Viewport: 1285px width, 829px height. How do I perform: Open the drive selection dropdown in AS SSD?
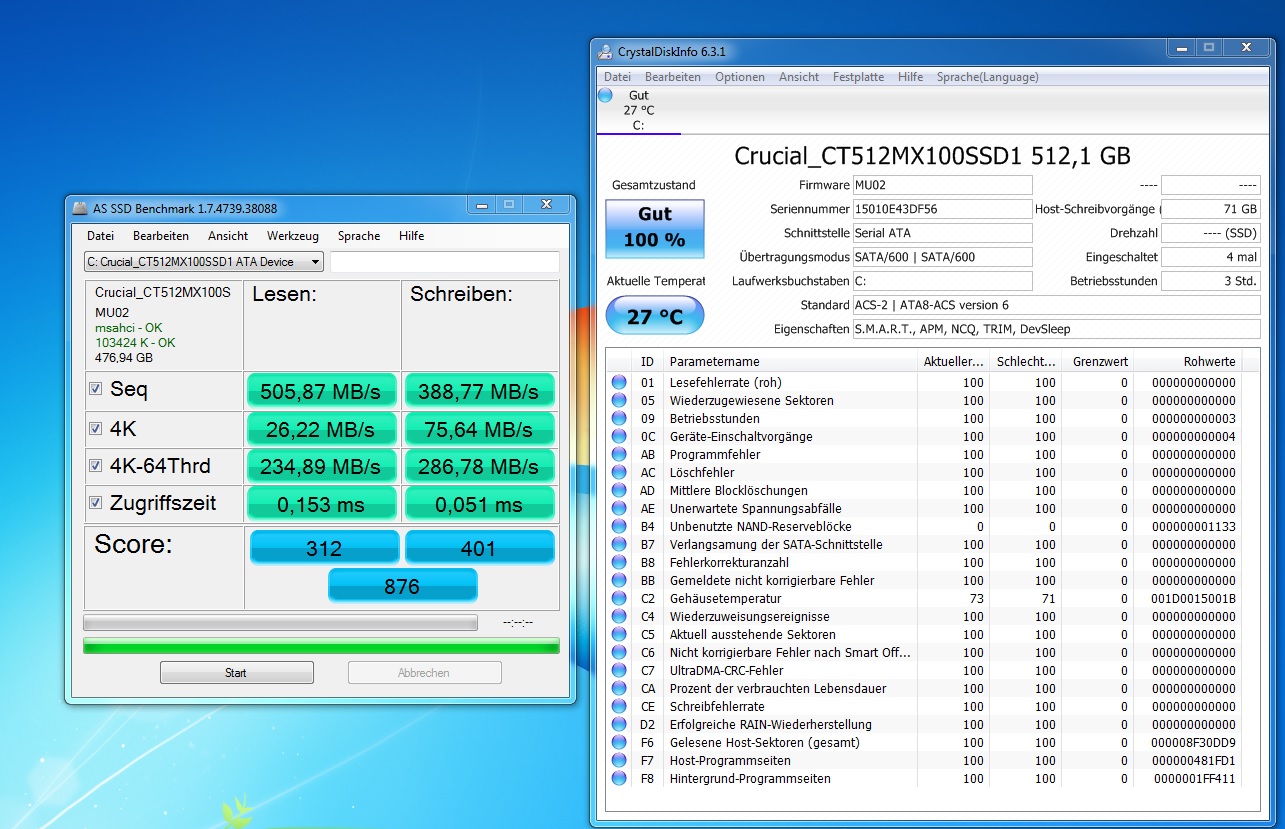[204, 262]
